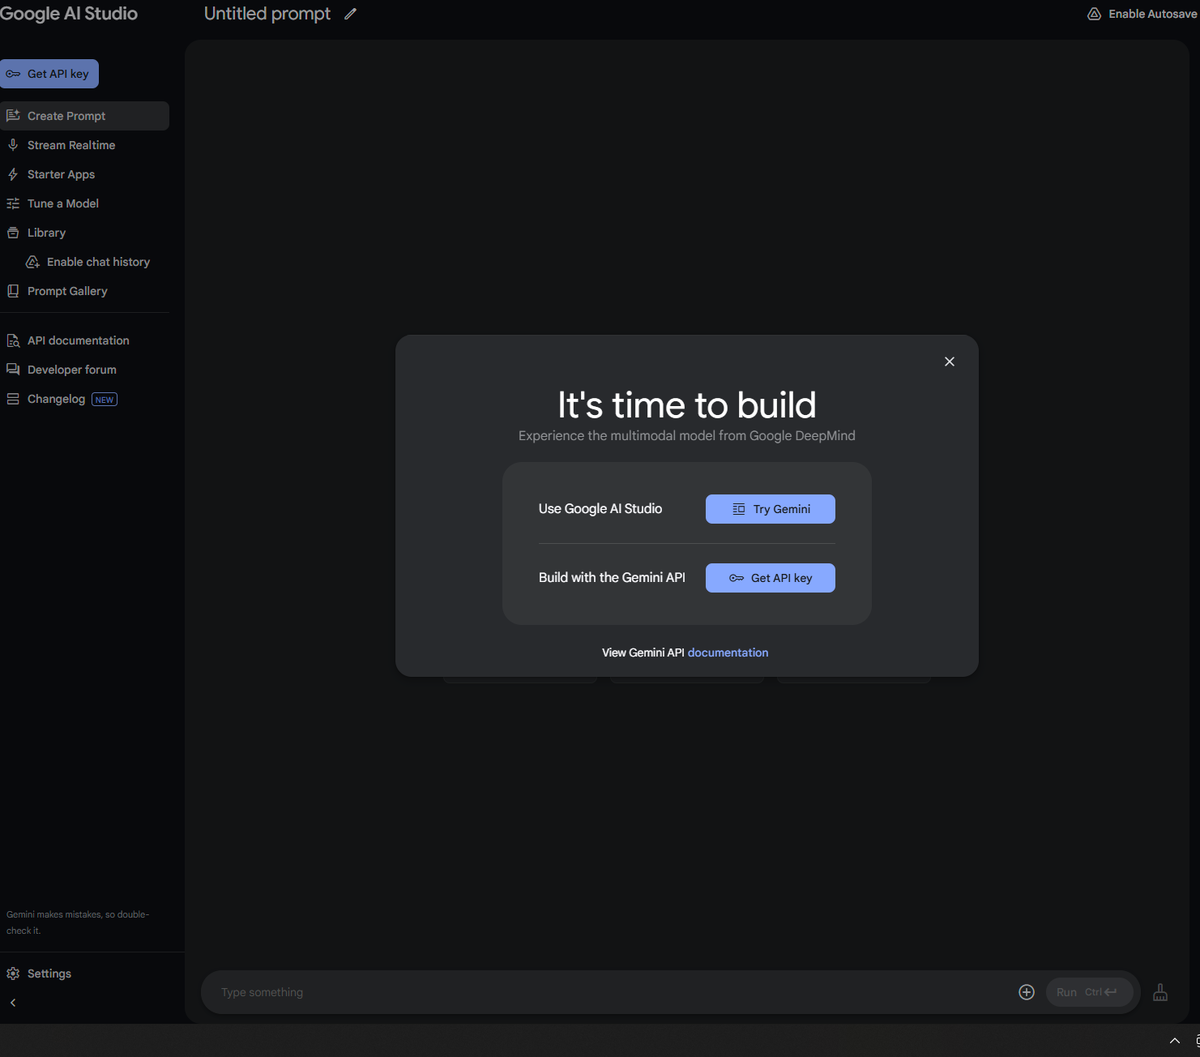Click Gemini makes mistakes disclaimer text
The image size is (1200, 1057).
click(78, 922)
